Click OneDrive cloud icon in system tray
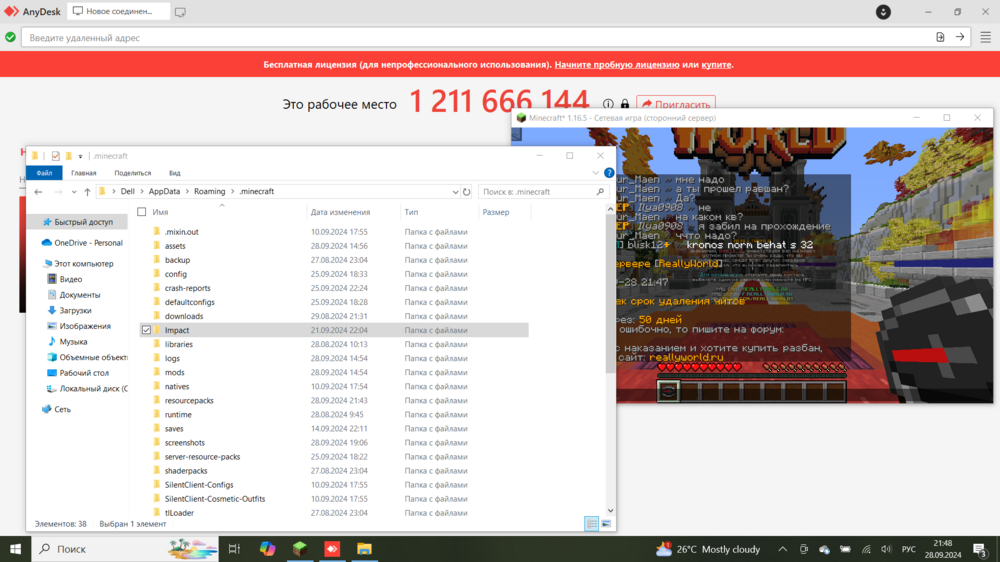 coord(824,549)
